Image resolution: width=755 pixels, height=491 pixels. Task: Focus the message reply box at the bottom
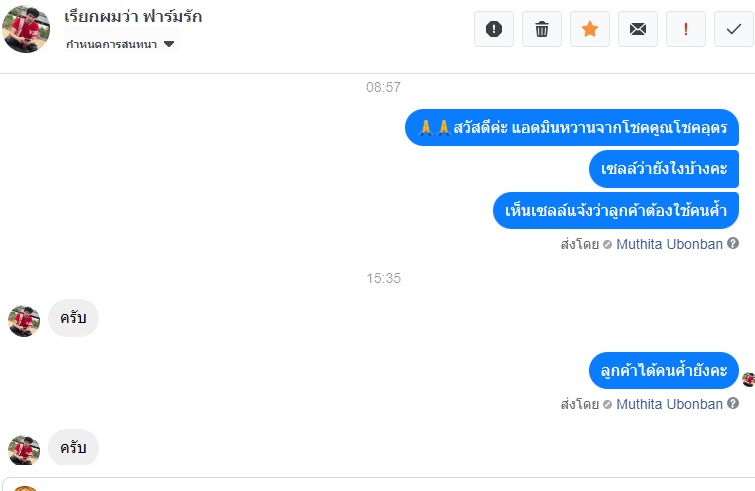click(x=378, y=484)
